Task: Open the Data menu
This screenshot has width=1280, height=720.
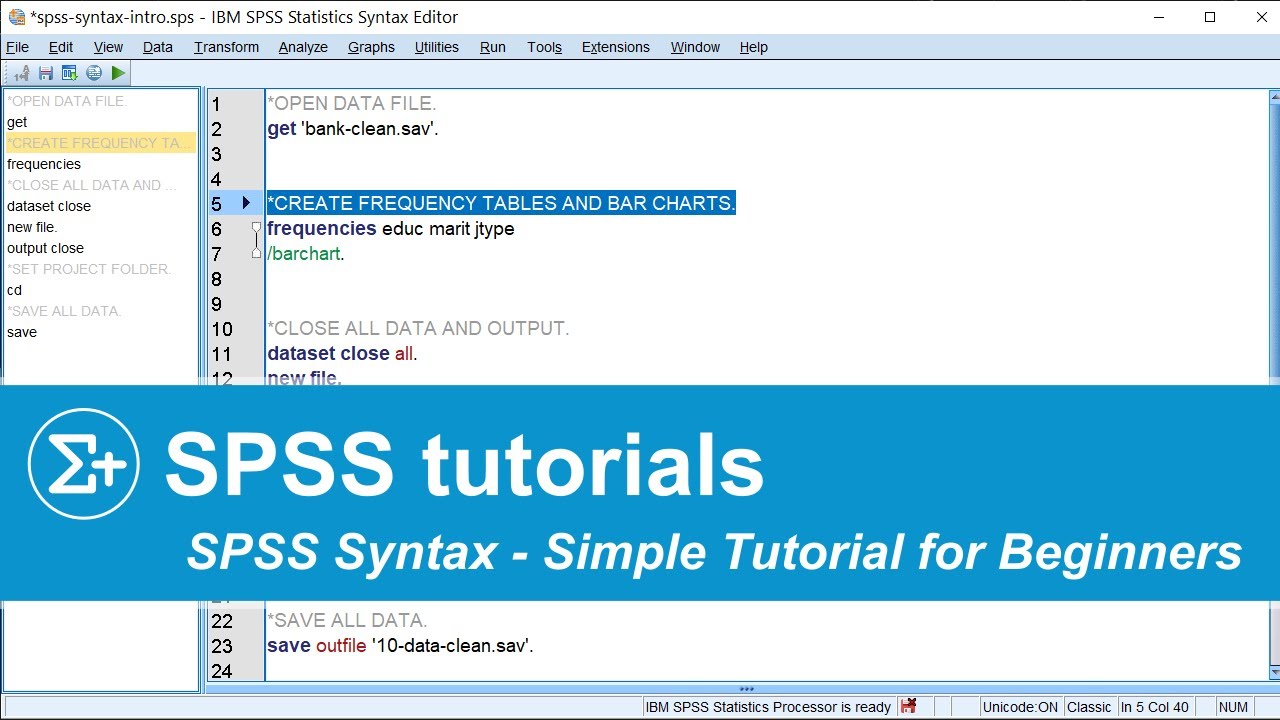Action: tap(158, 47)
